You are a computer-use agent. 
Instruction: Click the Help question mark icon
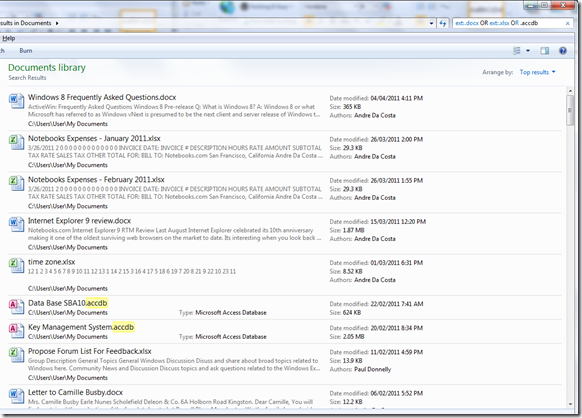click(x=563, y=51)
